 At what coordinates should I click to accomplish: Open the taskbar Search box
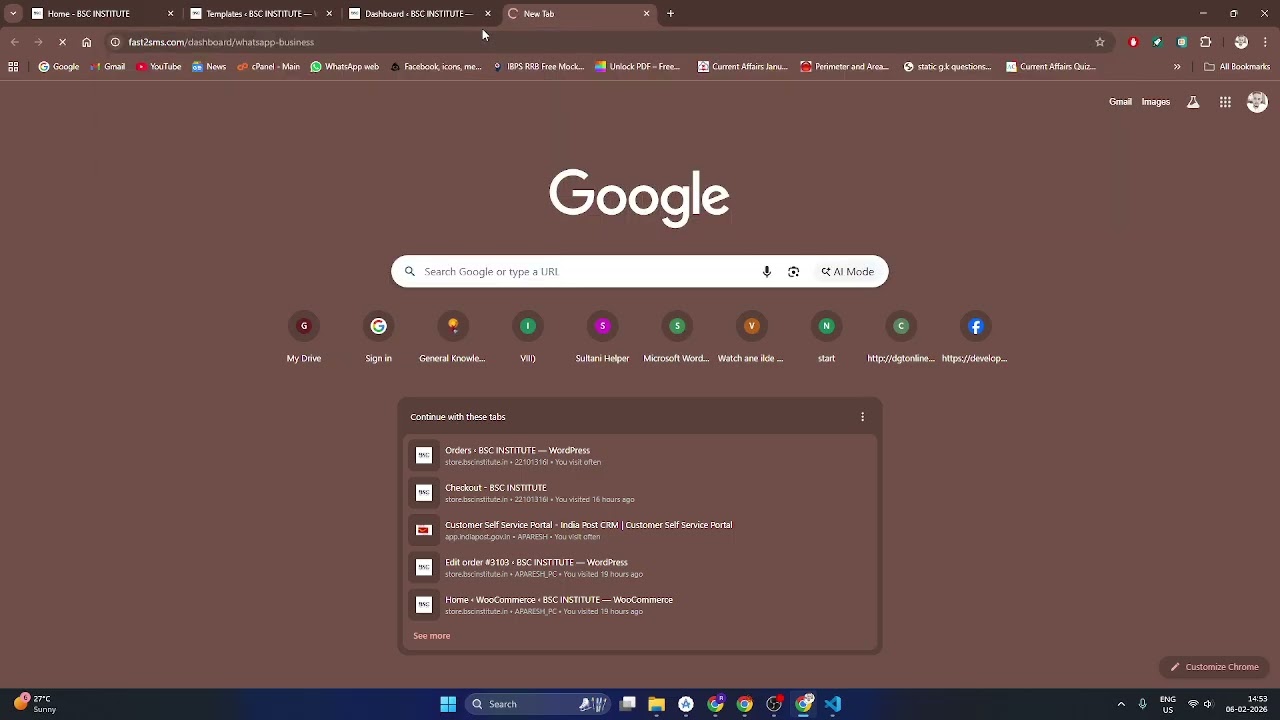(x=537, y=704)
